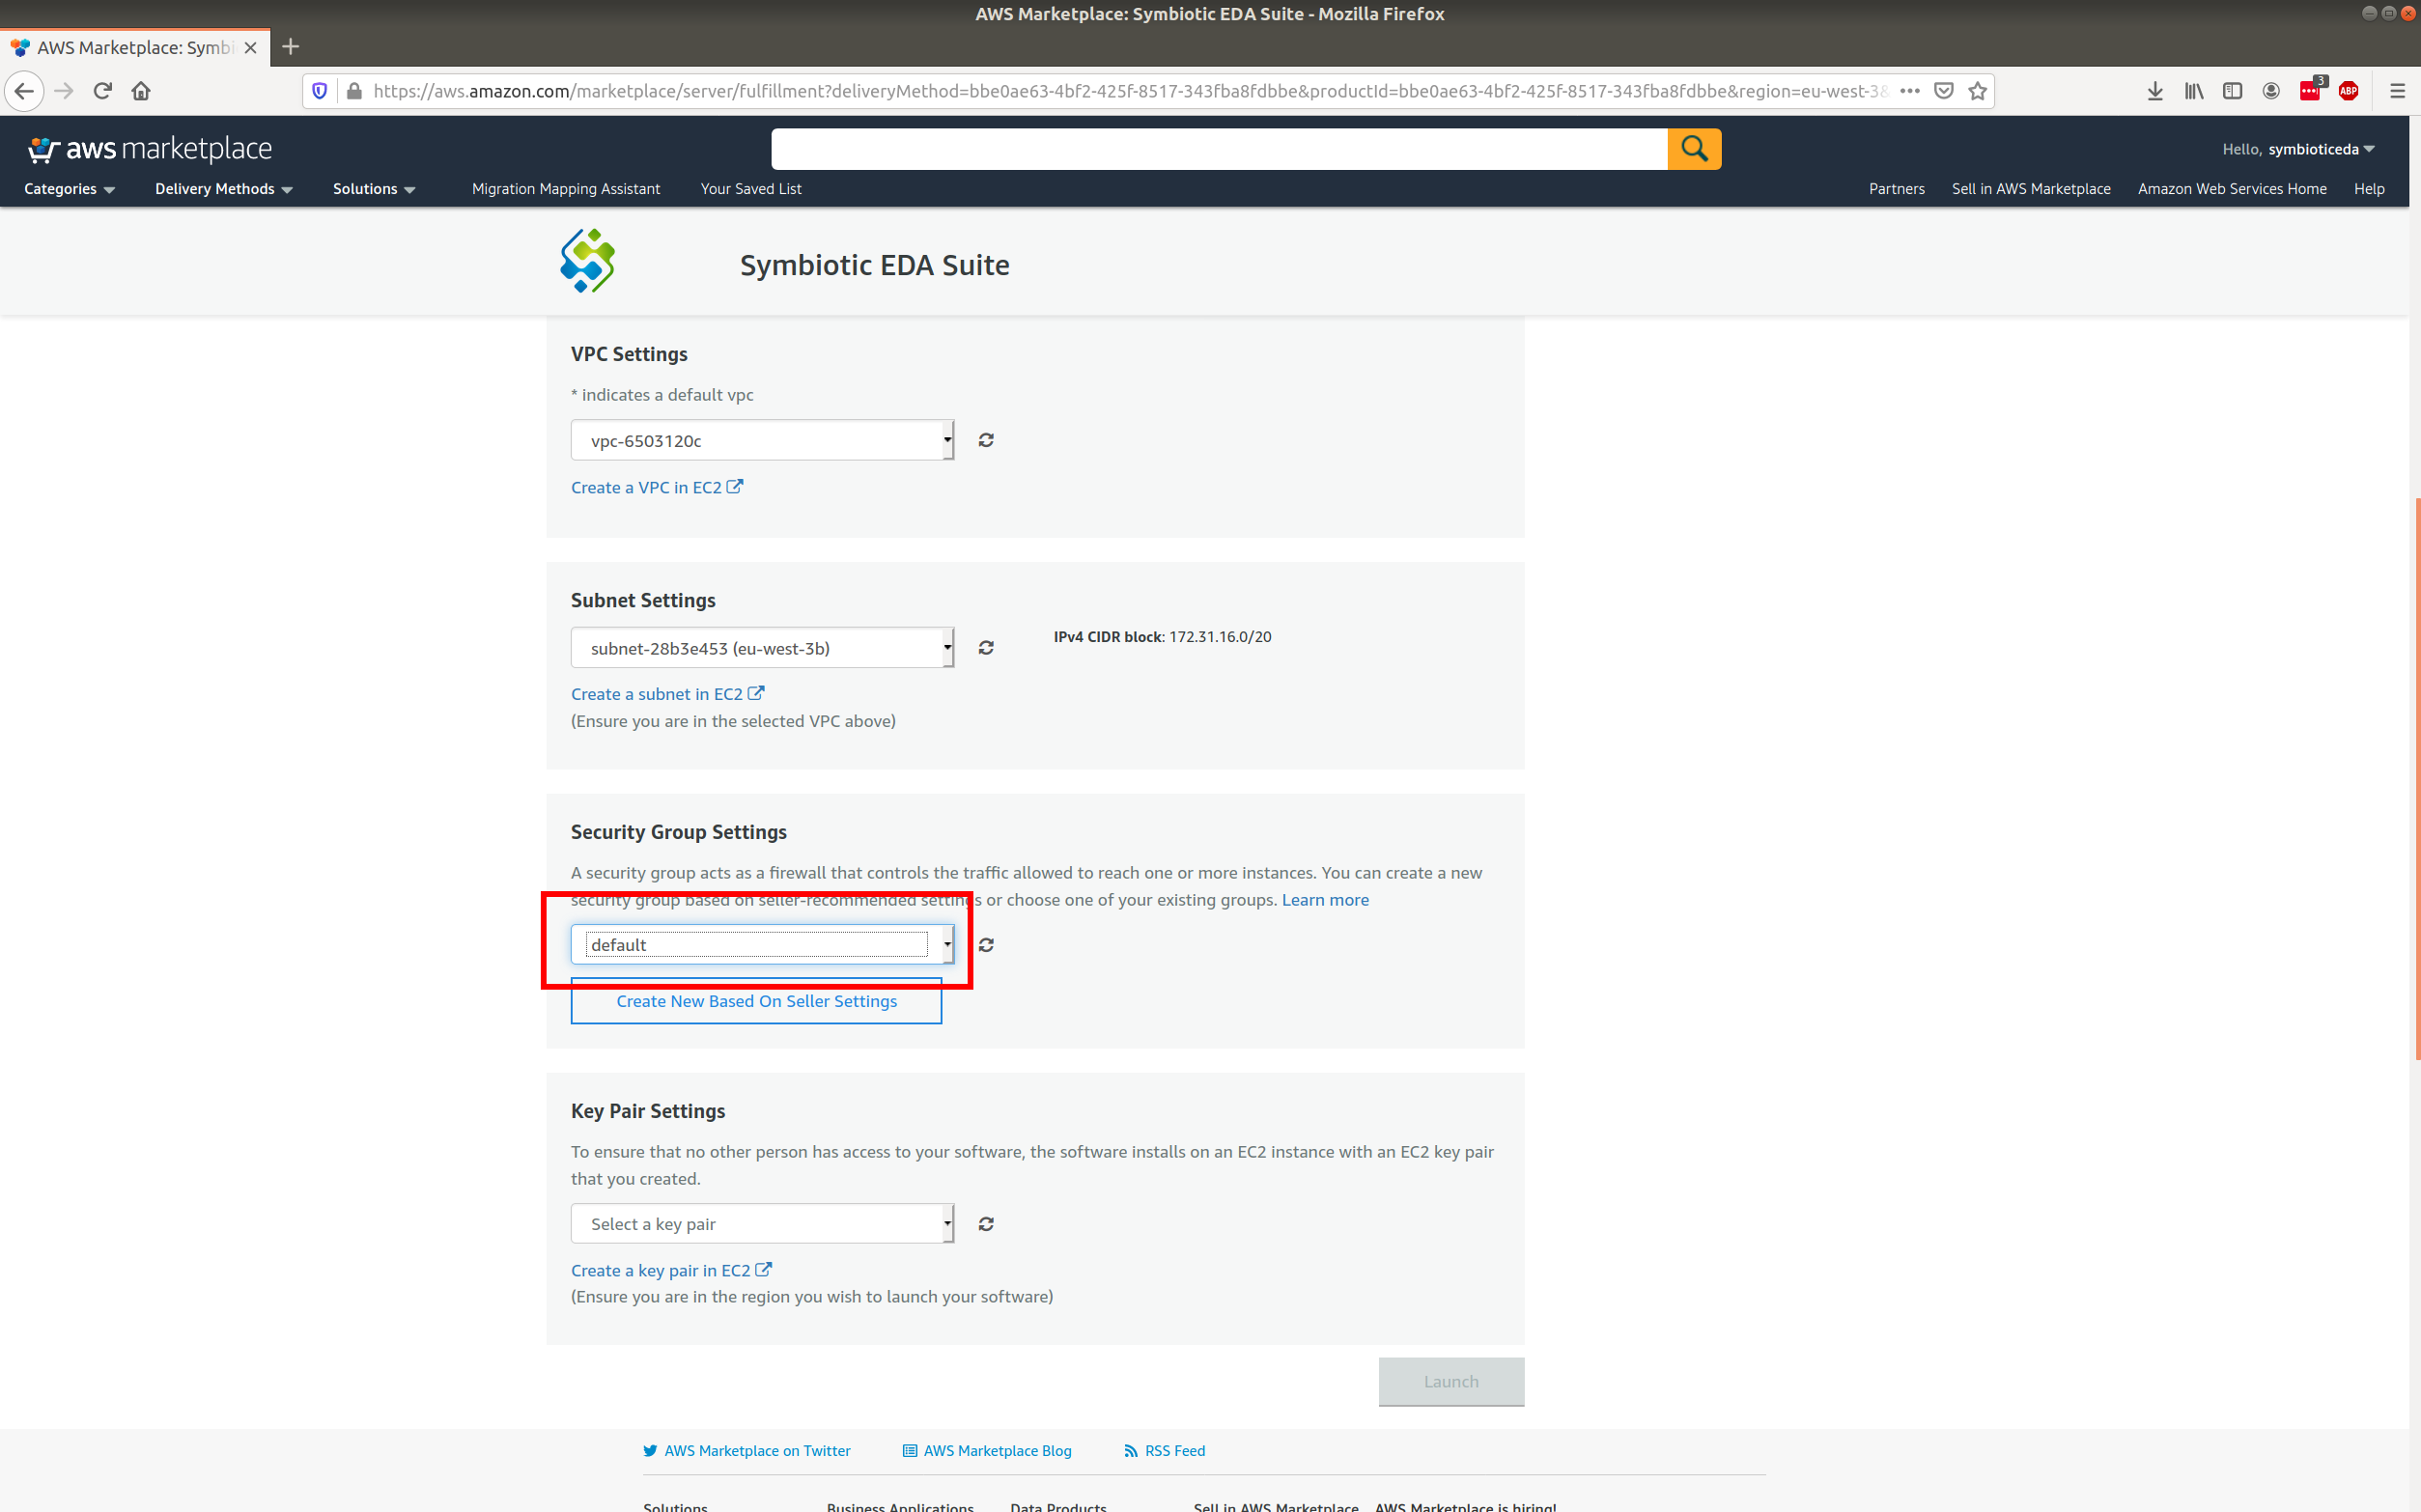Click Create a subnet in EC2 link

coord(668,694)
